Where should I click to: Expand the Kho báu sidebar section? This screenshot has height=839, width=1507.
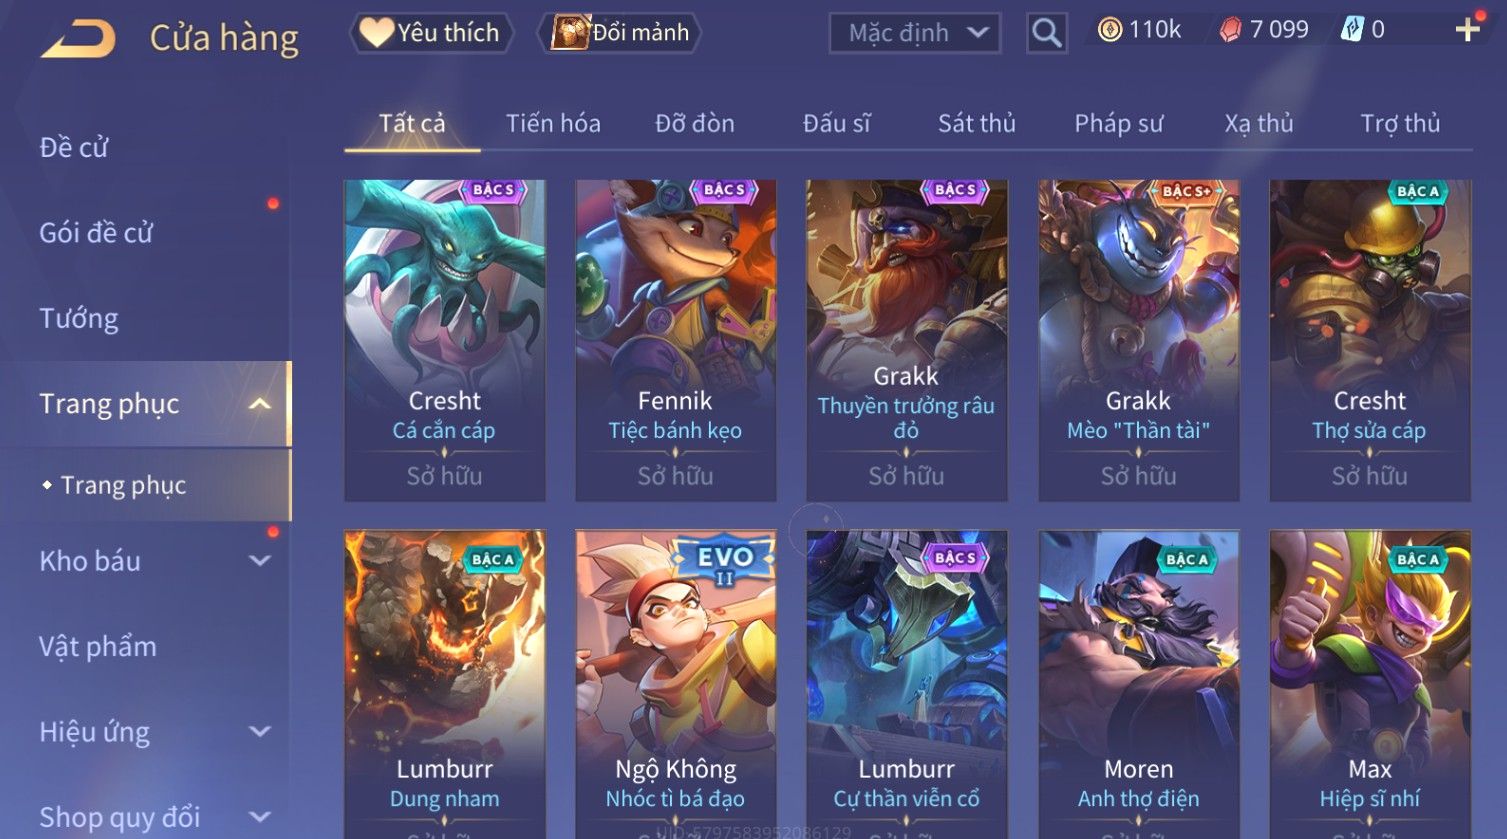[x=260, y=561]
